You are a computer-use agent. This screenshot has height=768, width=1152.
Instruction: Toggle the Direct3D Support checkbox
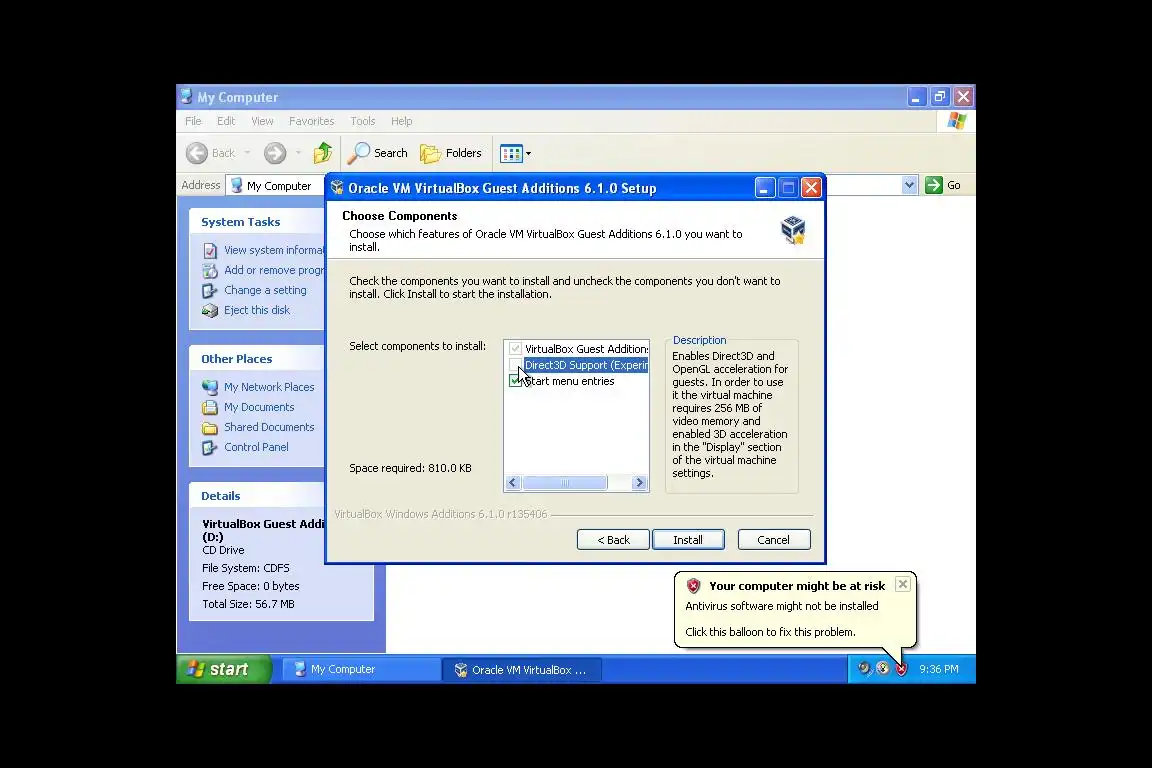tap(515, 365)
